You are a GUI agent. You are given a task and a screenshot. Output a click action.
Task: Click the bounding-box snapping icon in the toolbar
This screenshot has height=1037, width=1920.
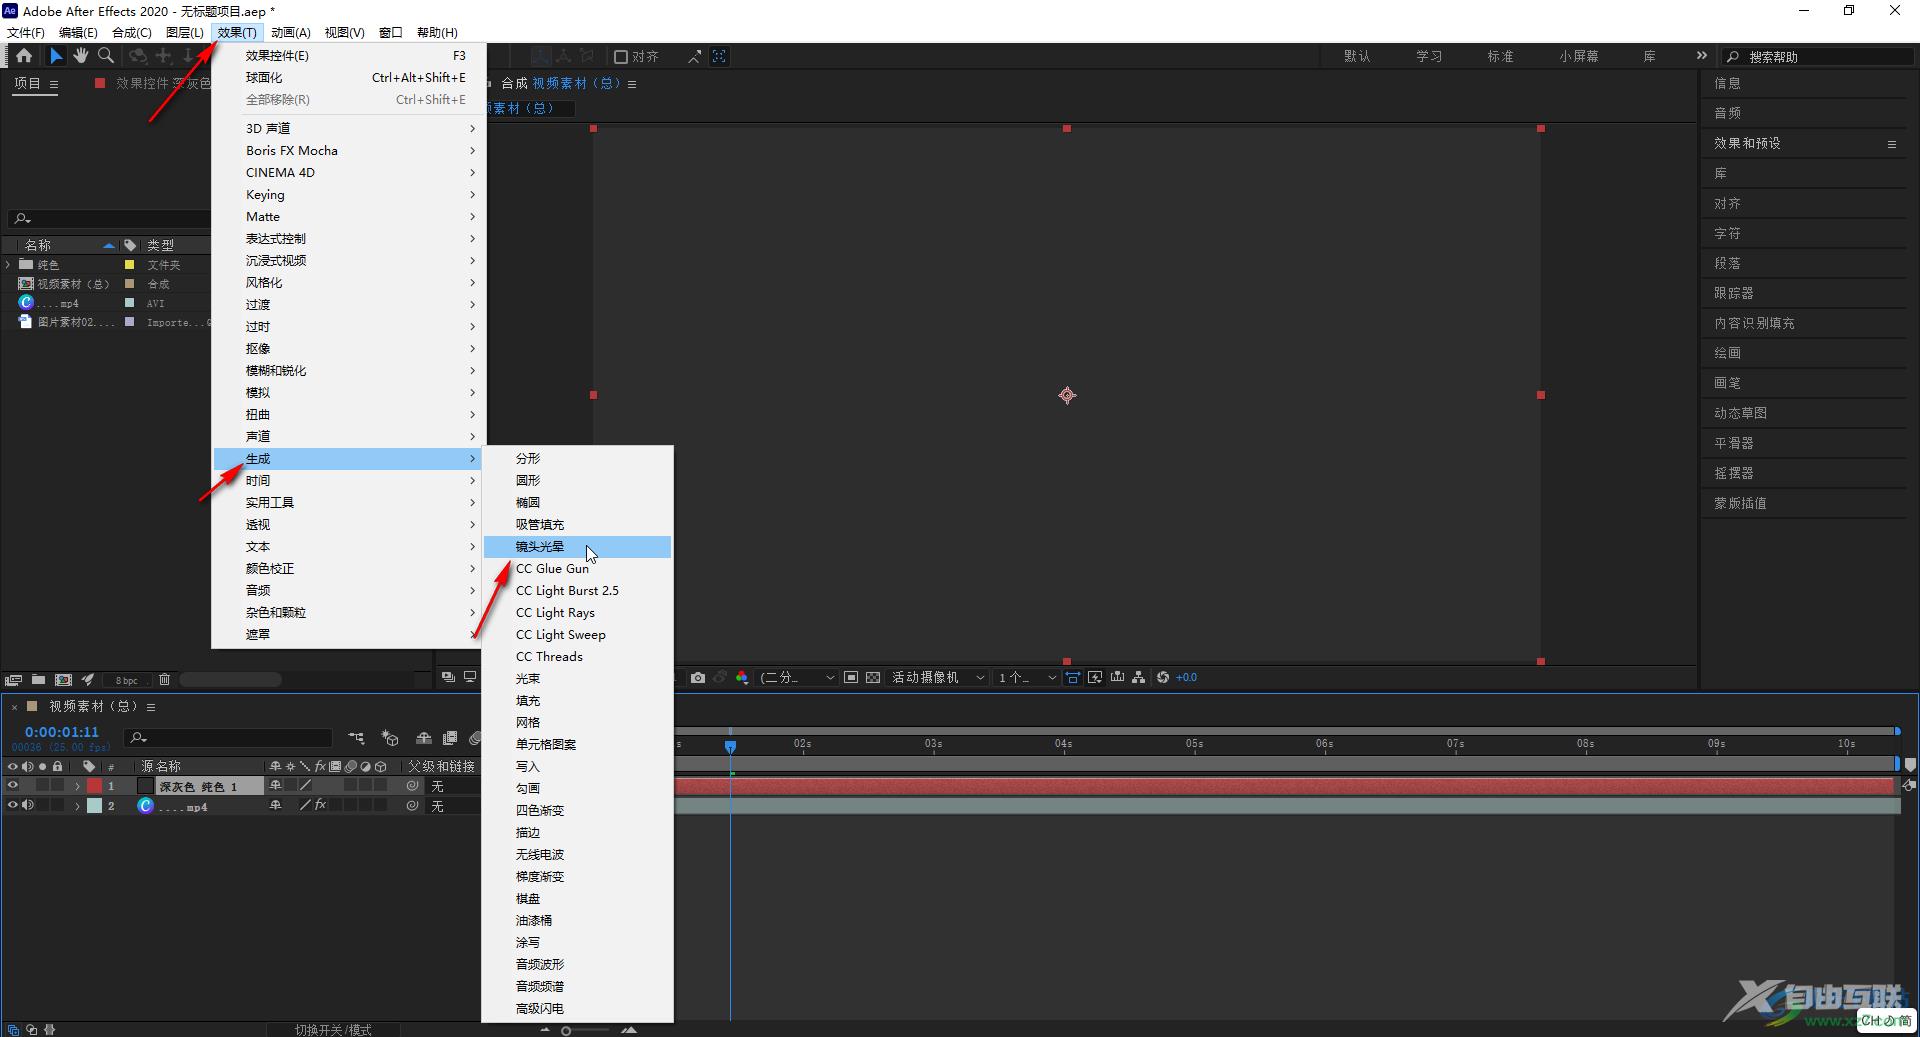[x=719, y=57]
